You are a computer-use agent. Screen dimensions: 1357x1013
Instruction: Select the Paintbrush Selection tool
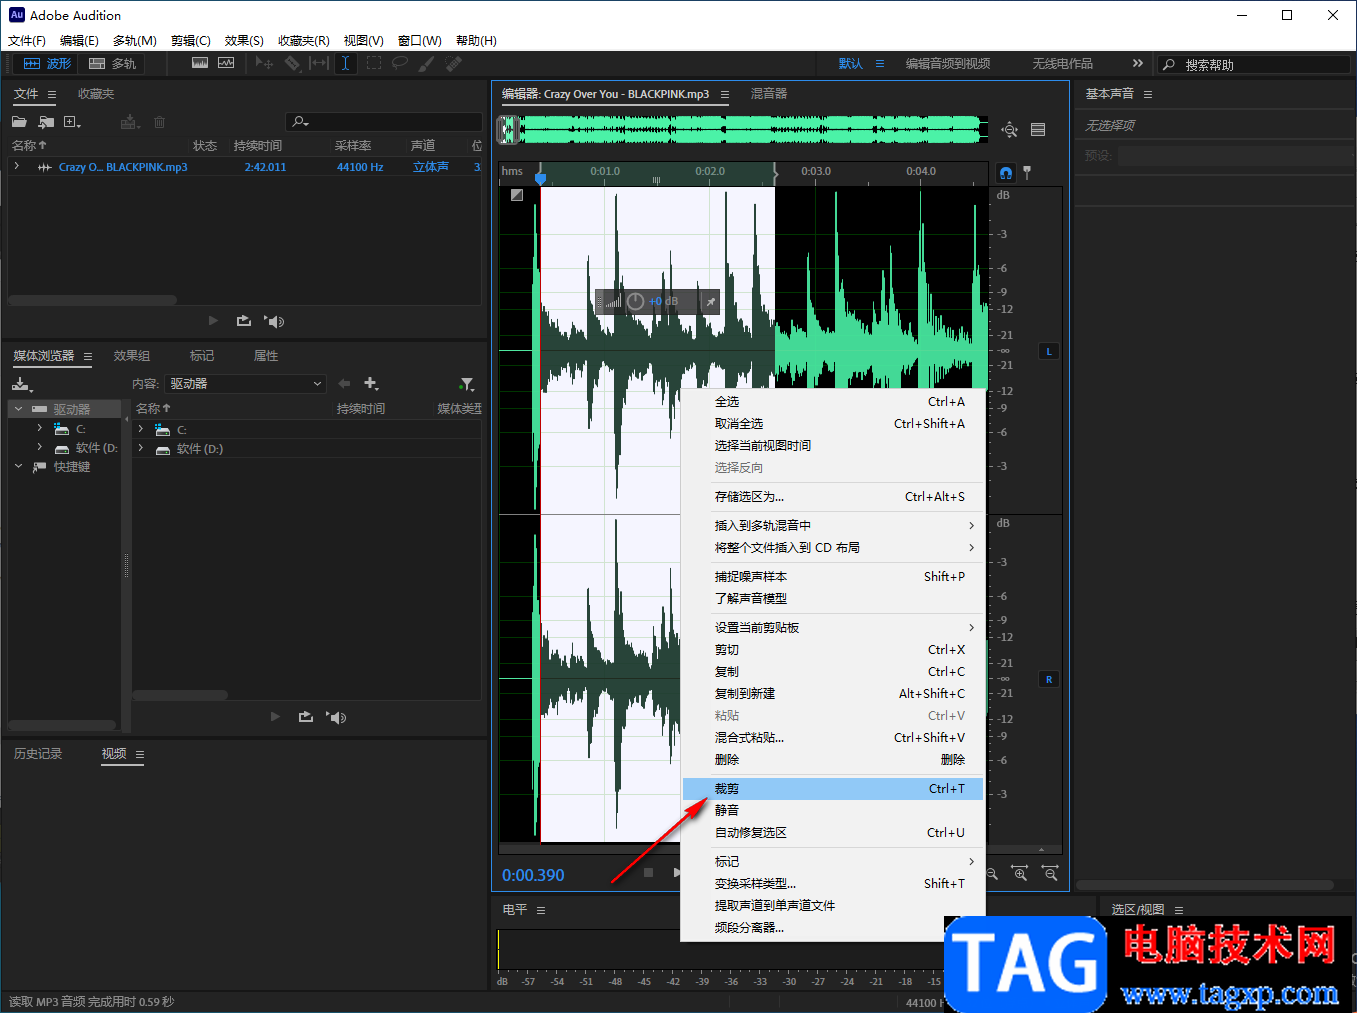click(427, 63)
